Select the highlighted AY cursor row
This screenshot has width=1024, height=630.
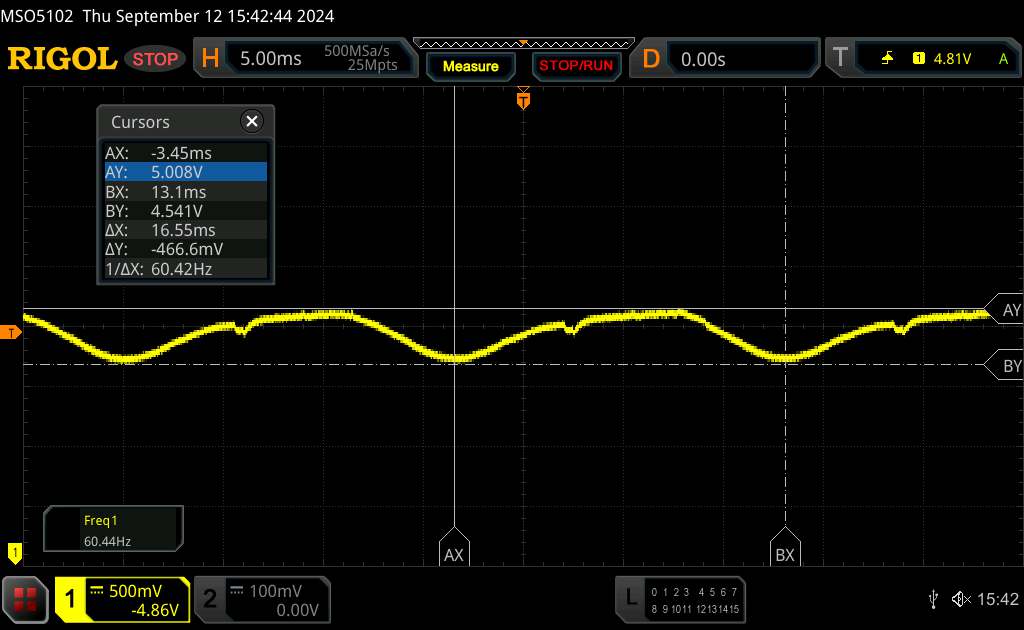click(185, 172)
